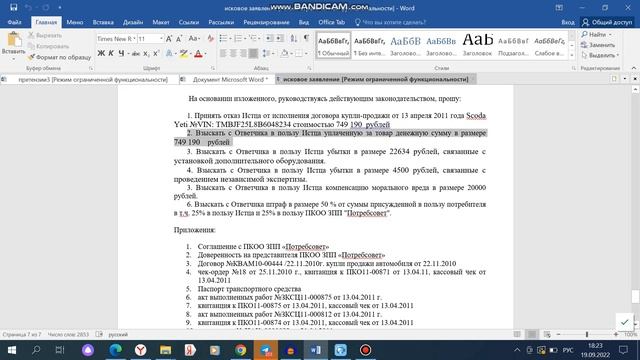Toggle Justify alignment
Image resolution: width=640 pixels, height=360 pixels.
(x=253, y=53)
